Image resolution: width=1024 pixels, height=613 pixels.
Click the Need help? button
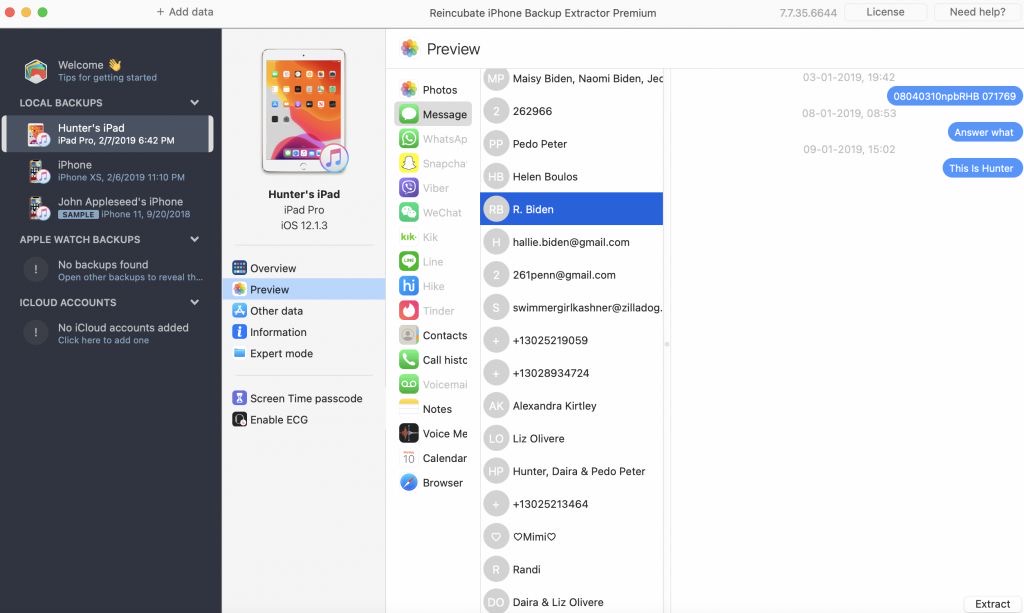pyautogui.click(x=977, y=12)
